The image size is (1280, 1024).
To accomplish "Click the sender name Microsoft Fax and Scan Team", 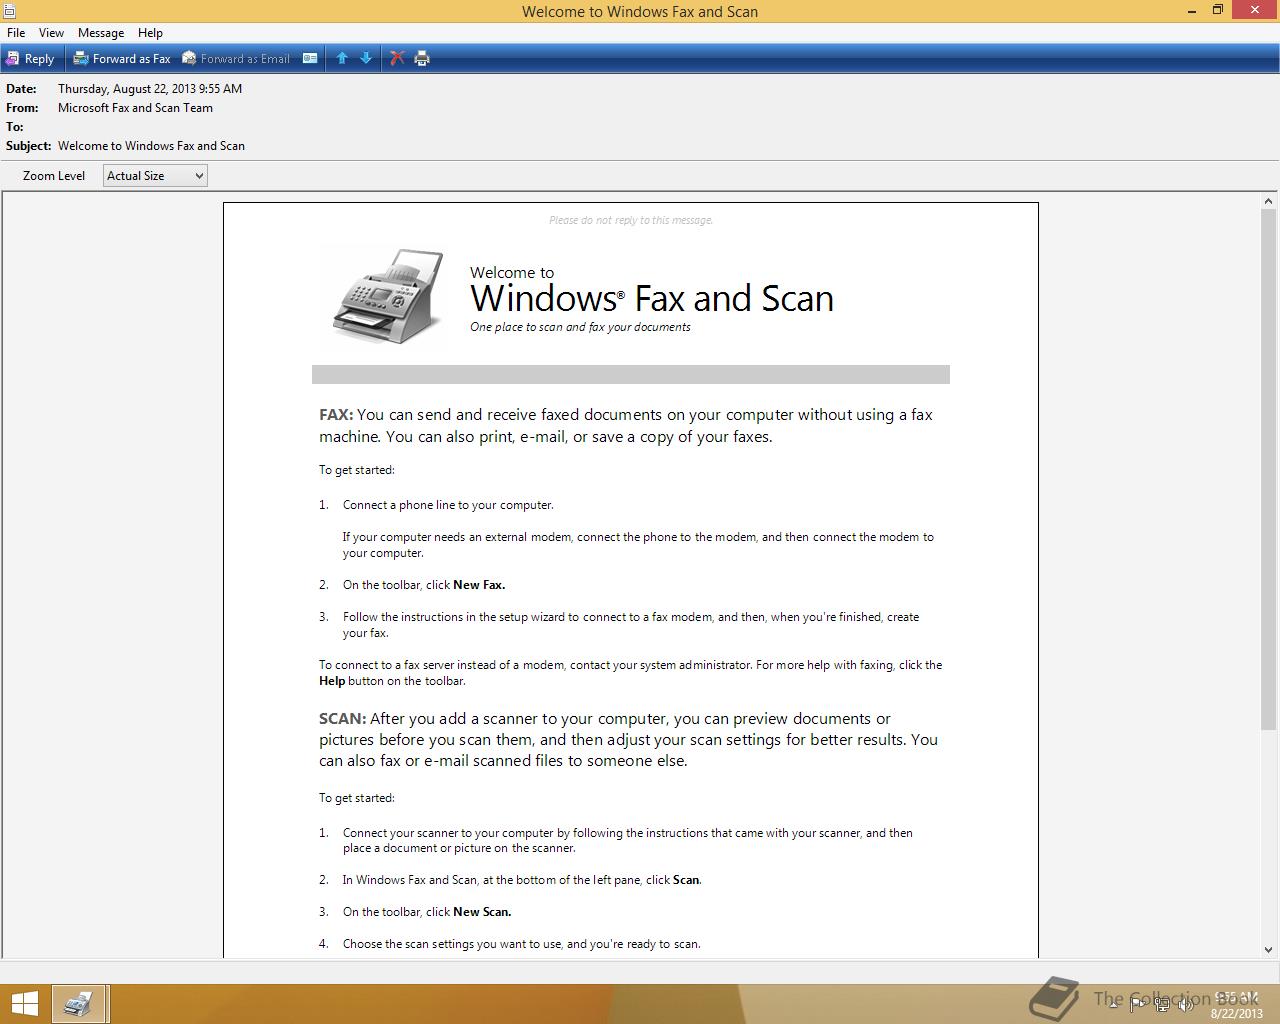I will tap(135, 108).
